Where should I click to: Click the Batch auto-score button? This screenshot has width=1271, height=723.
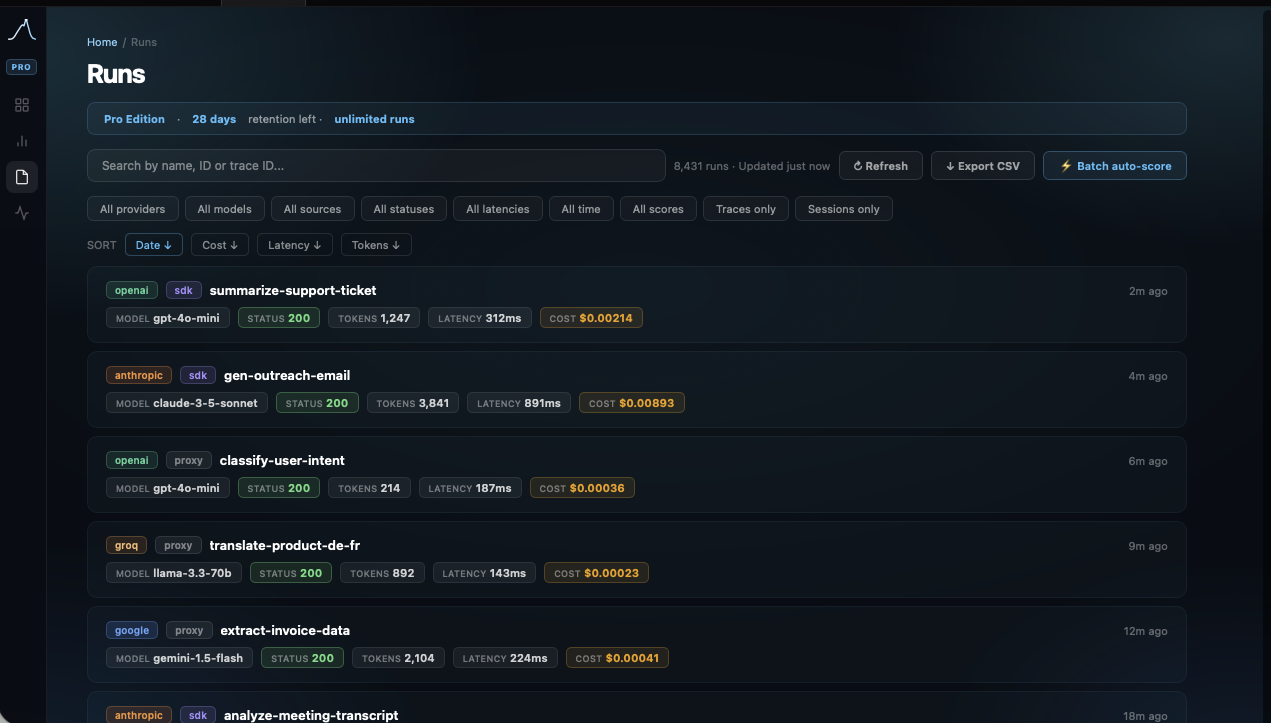pyautogui.click(x=1115, y=166)
